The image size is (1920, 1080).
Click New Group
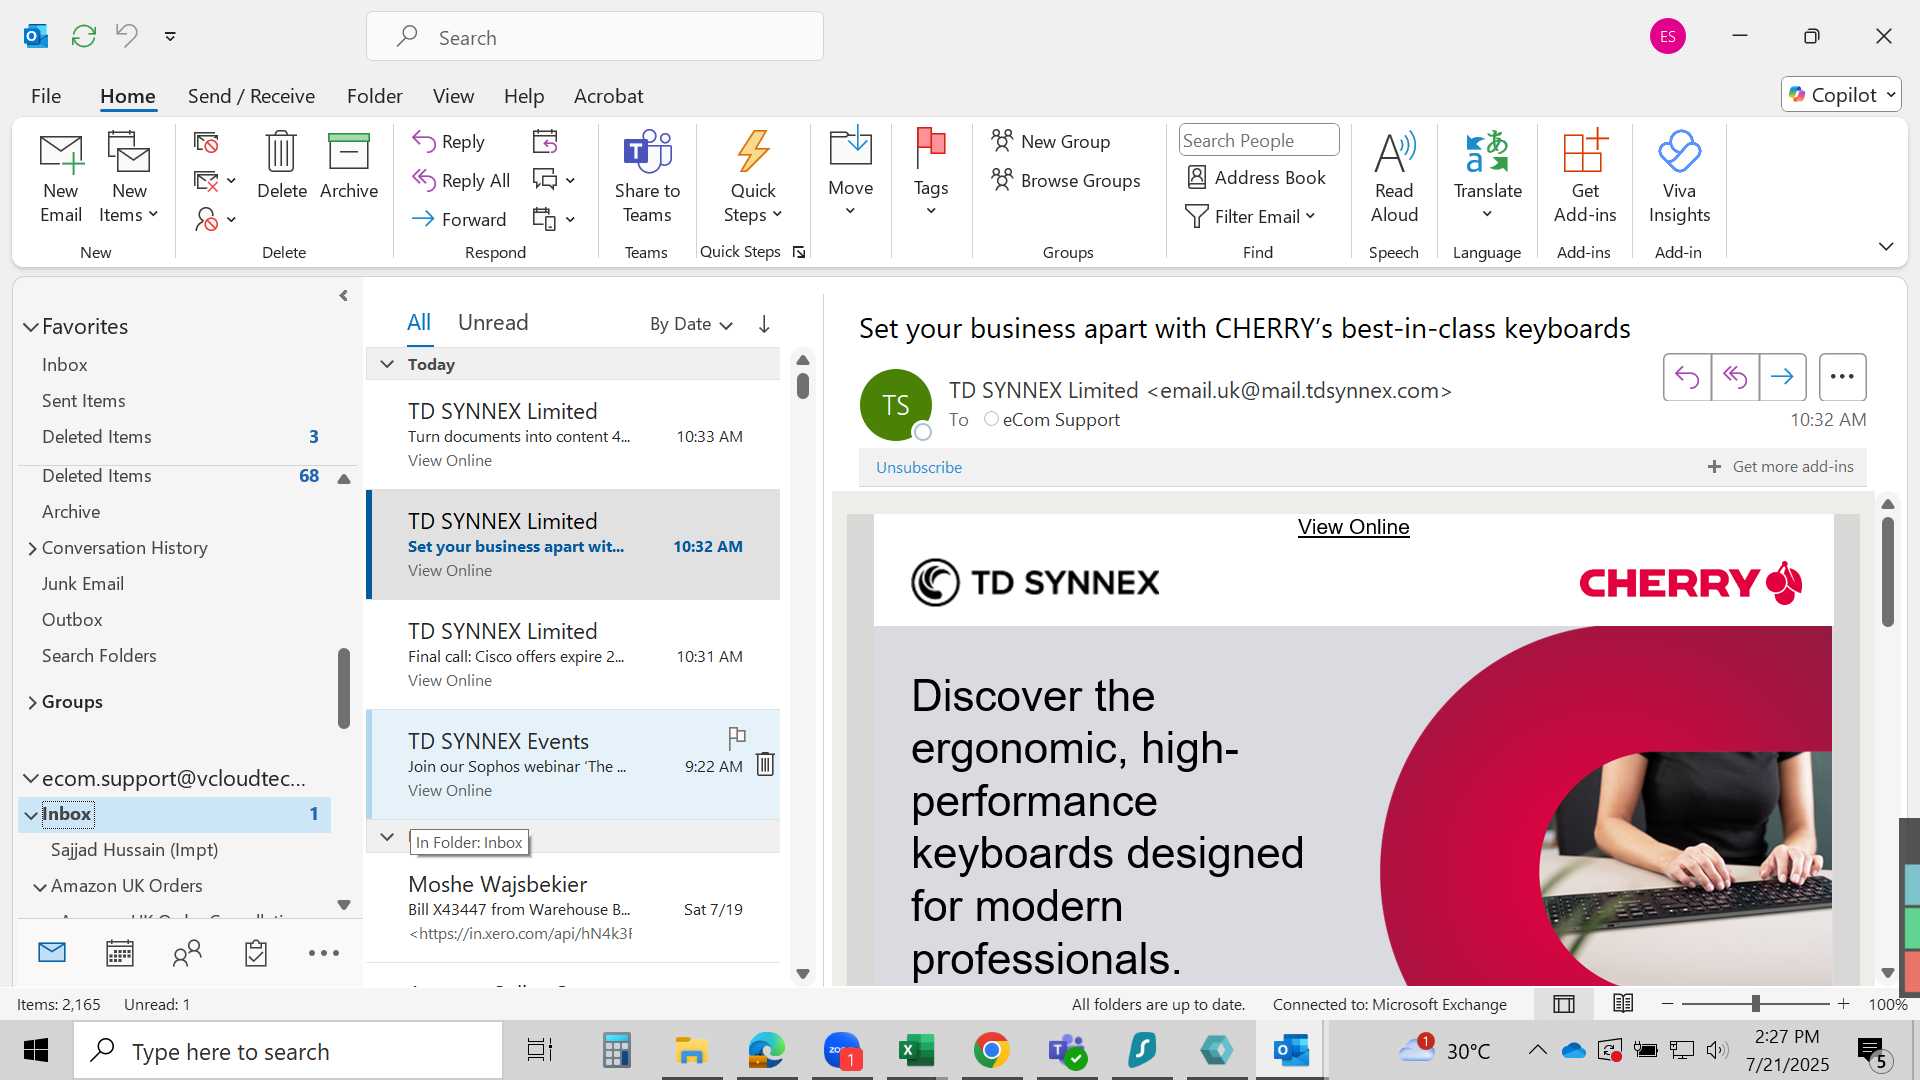coord(1050,142)
